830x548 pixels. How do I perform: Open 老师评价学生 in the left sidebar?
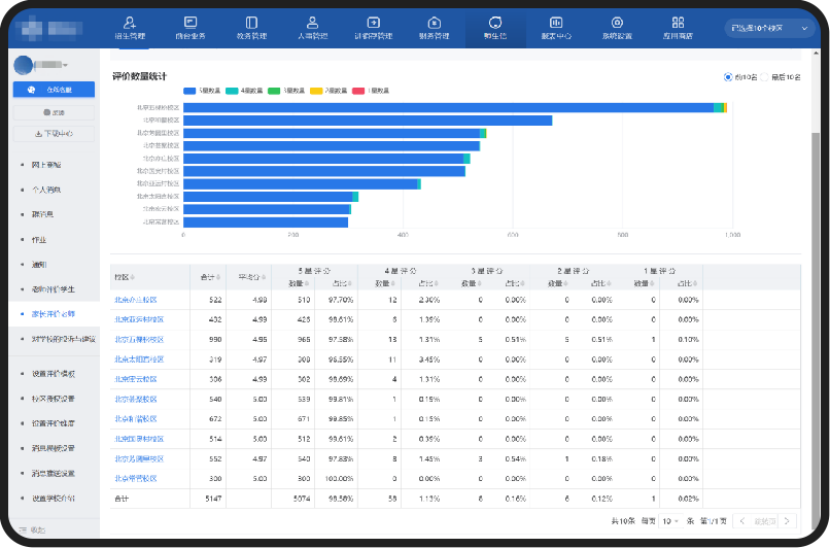click(53, 290)
